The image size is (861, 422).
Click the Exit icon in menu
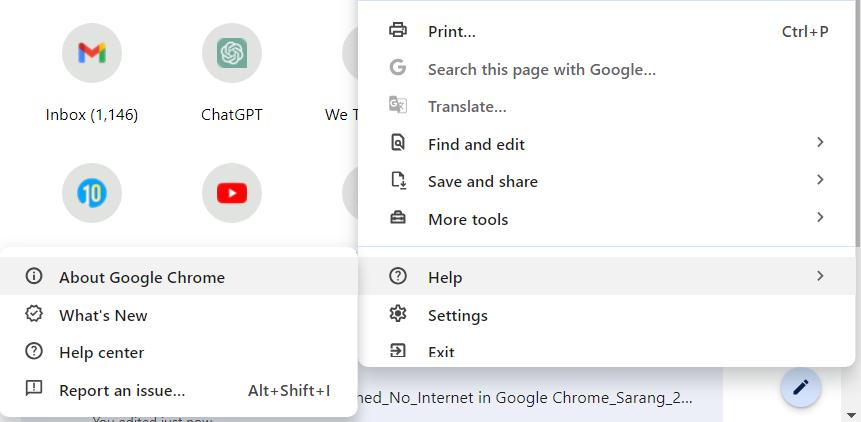click(398, 351)
